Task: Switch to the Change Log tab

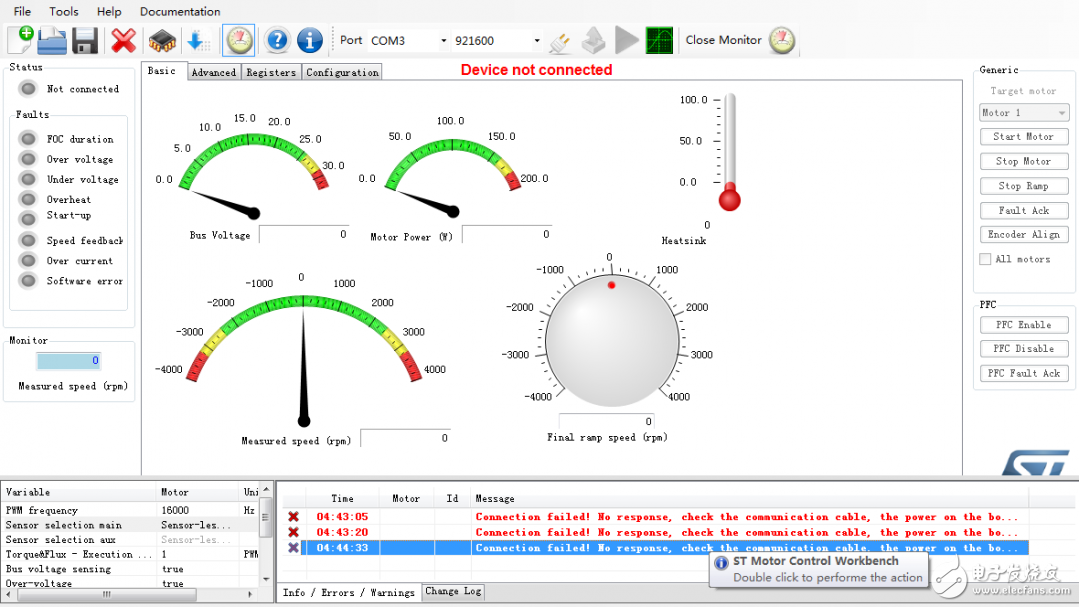Action: tap(453, 591)
